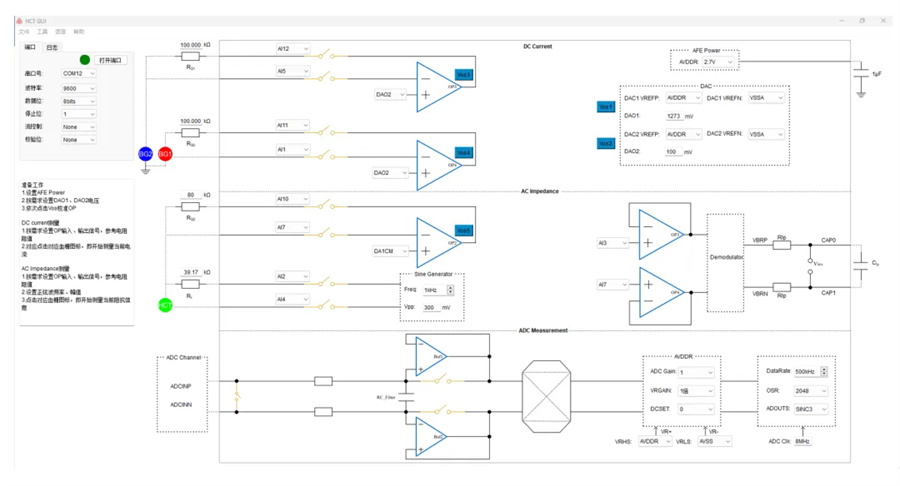The height and width of the screenshot is (486, 900).
Task: Click the DAO1 voltage input field
Action: [680, 116]
